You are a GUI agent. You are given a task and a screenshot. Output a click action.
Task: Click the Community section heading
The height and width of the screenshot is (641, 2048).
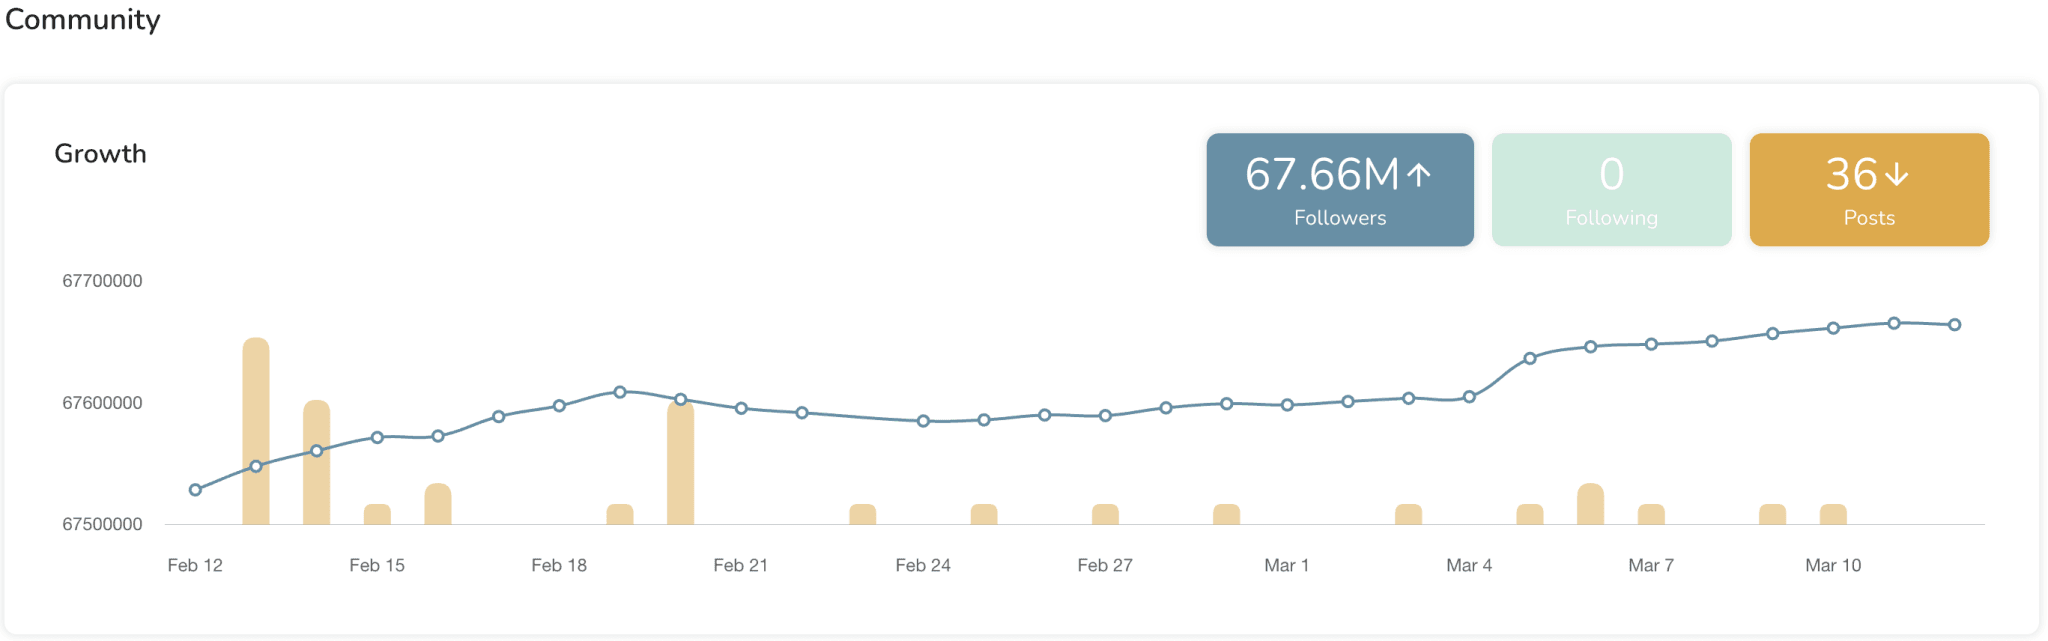(82, 19)
